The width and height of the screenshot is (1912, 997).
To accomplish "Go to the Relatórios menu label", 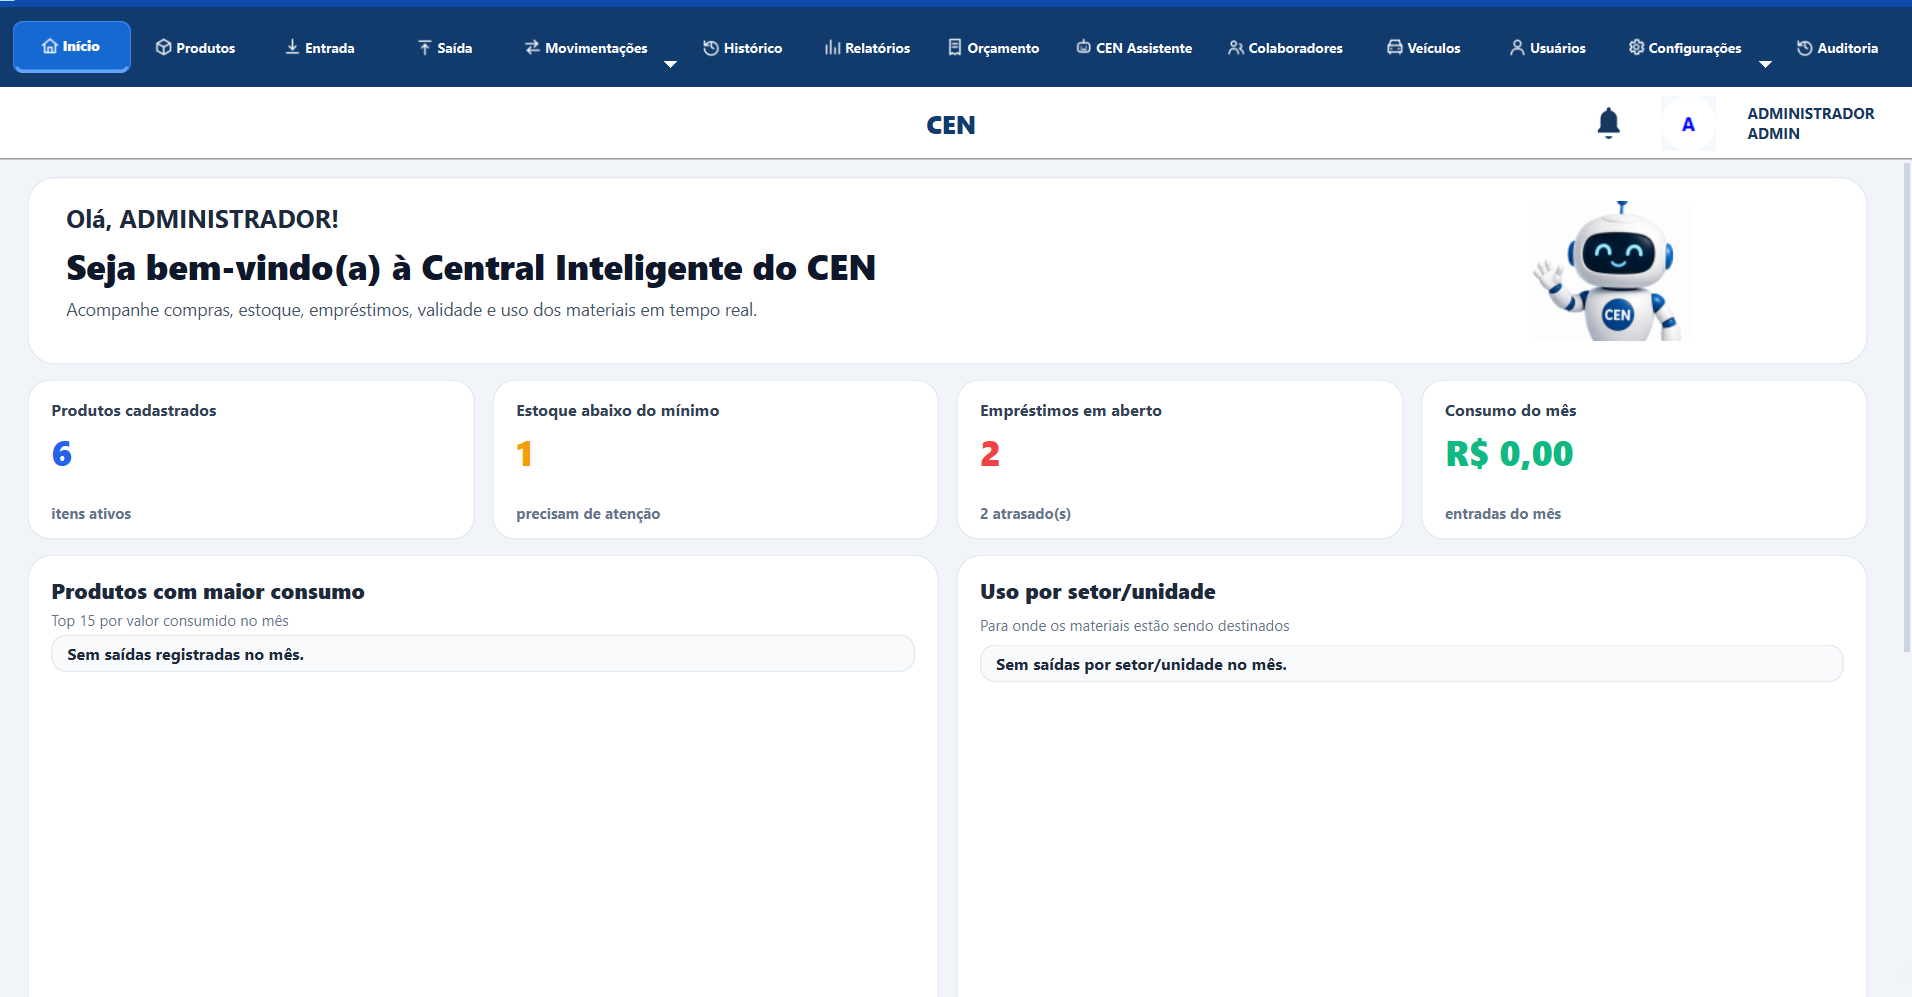I will pyautogui.click(x=877, y=48).
